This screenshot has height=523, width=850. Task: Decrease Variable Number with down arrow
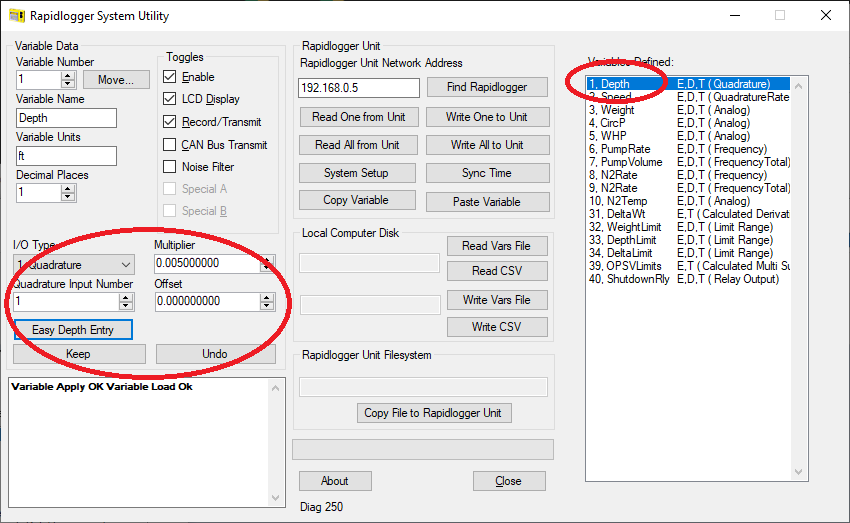(68, 83)
